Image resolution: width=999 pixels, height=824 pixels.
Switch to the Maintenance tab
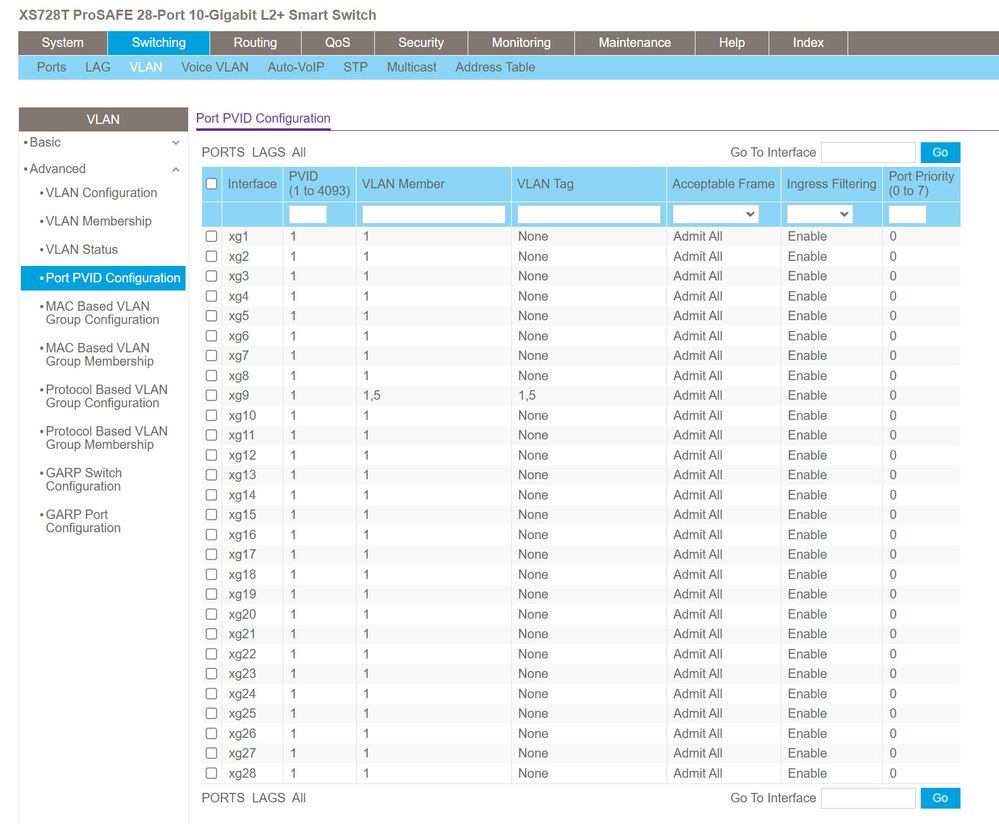click(x=635, y=43)
